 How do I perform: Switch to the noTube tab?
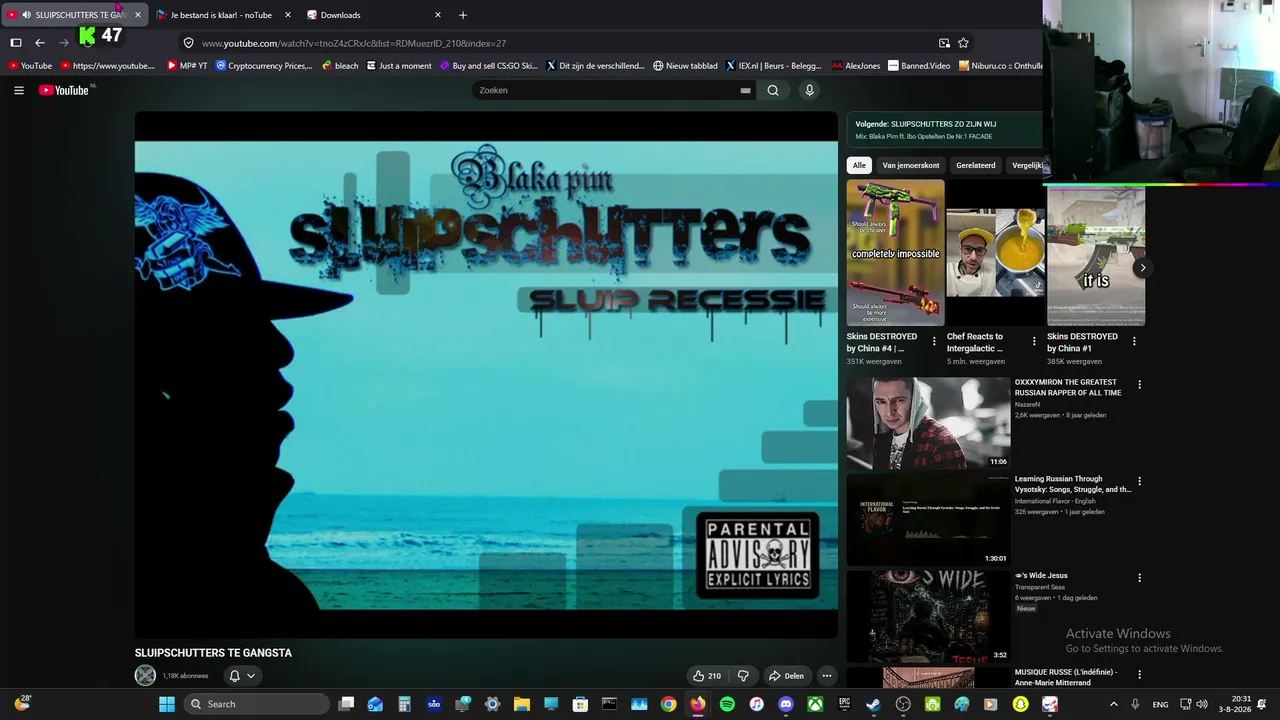223,15
